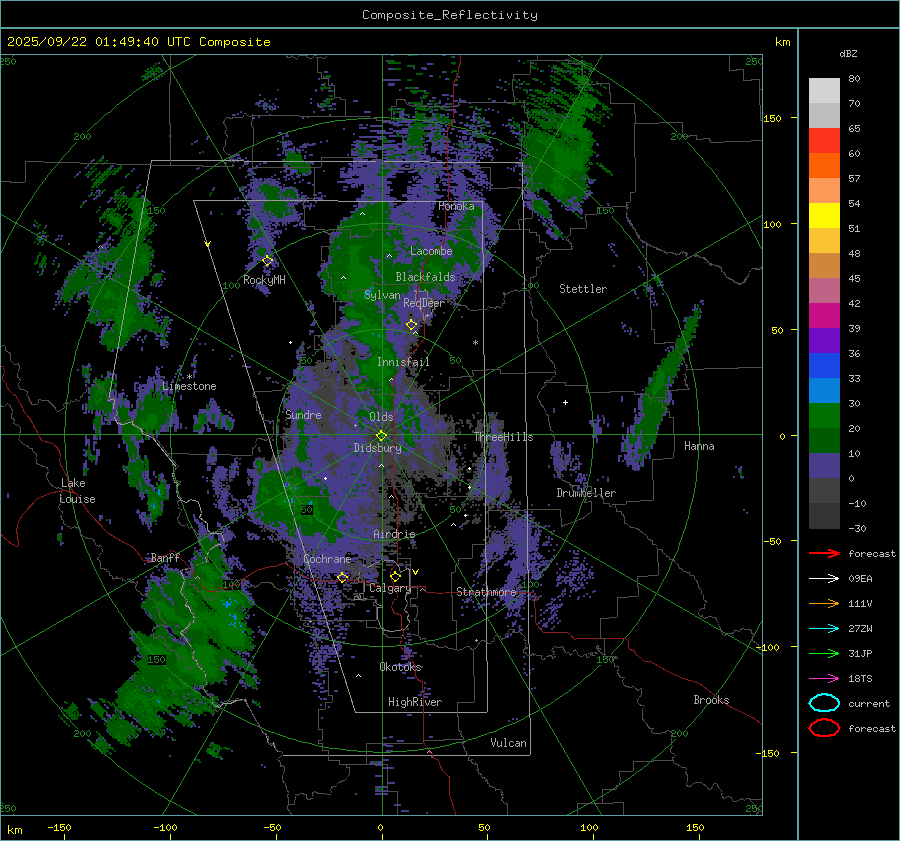Click the Stettler city label
This screenshot has width=900, height=841.
pos(582,289)
